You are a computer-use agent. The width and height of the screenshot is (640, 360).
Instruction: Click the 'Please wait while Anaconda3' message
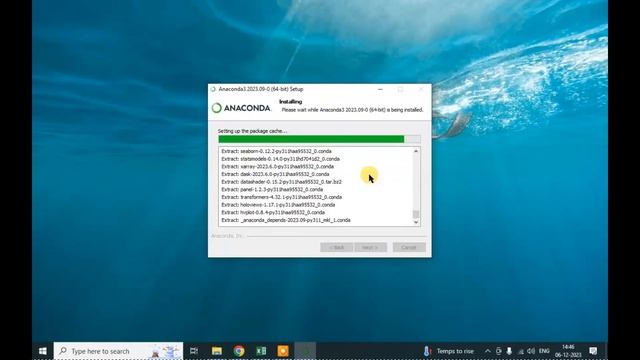352,110
